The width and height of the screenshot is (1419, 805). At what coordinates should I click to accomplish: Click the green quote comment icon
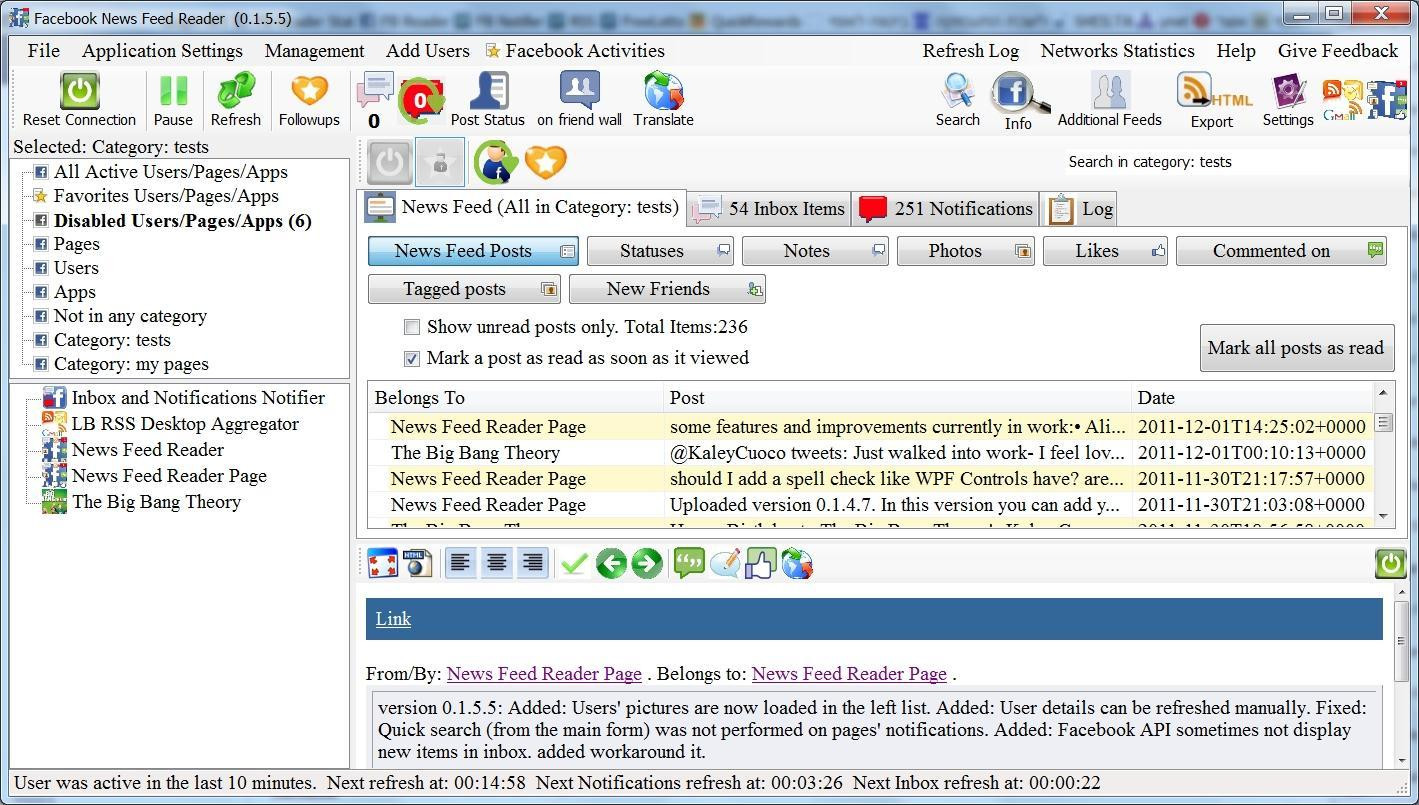[689, 564]
